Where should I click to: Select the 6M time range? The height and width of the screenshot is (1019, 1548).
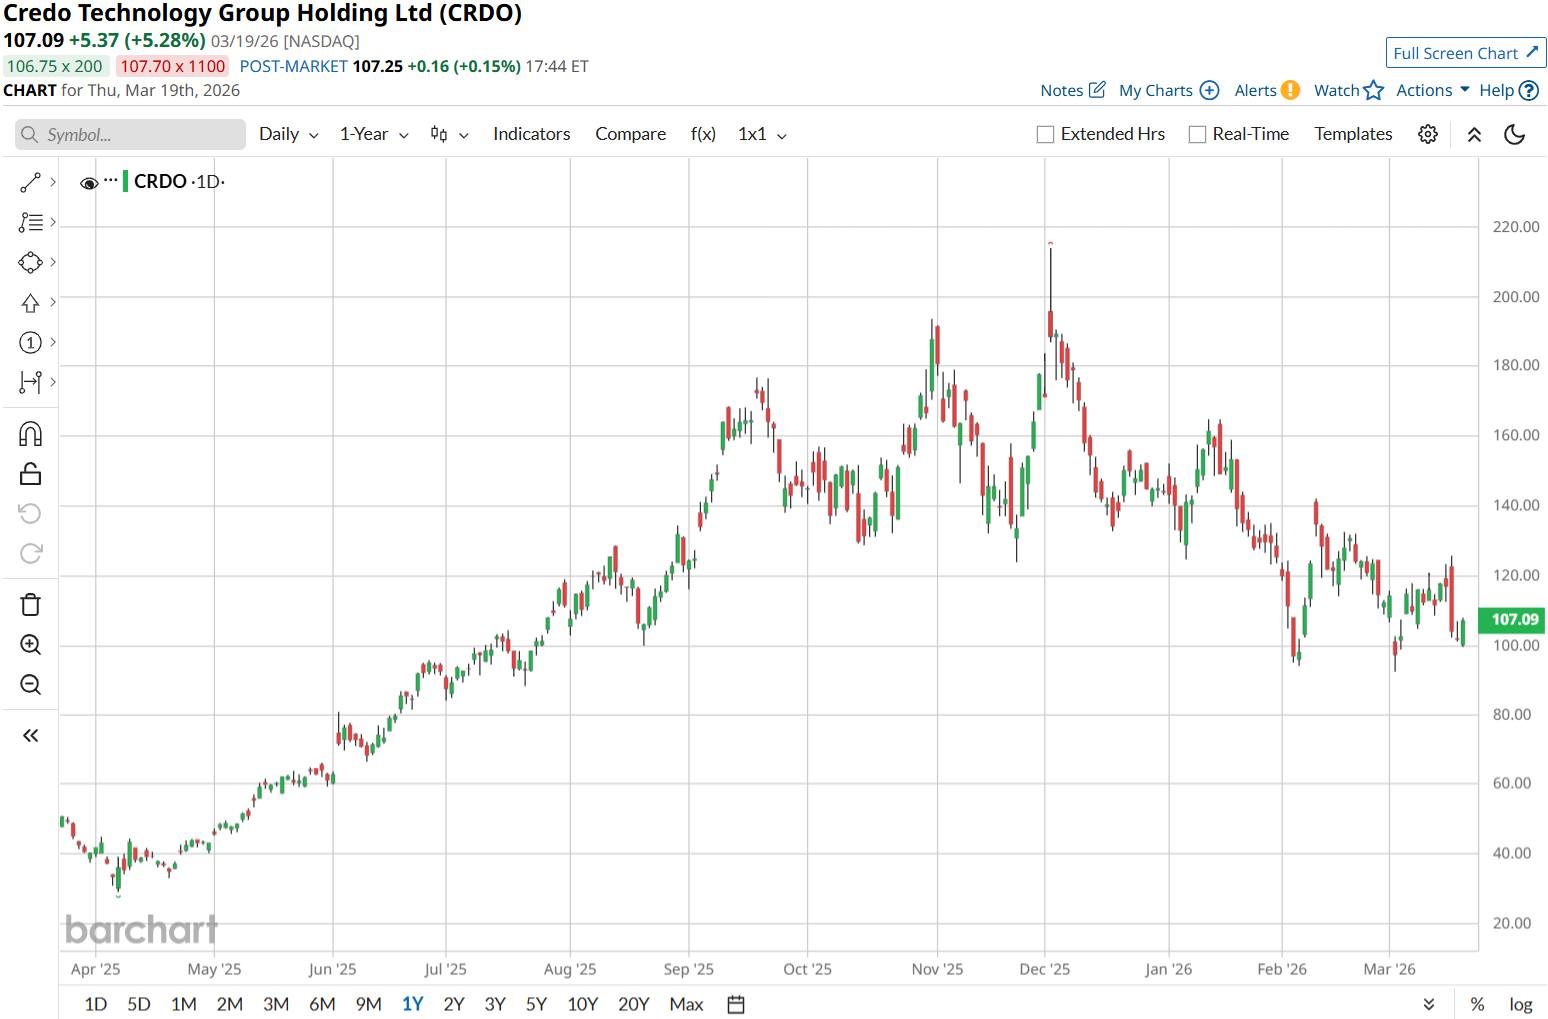point(322,1004)
